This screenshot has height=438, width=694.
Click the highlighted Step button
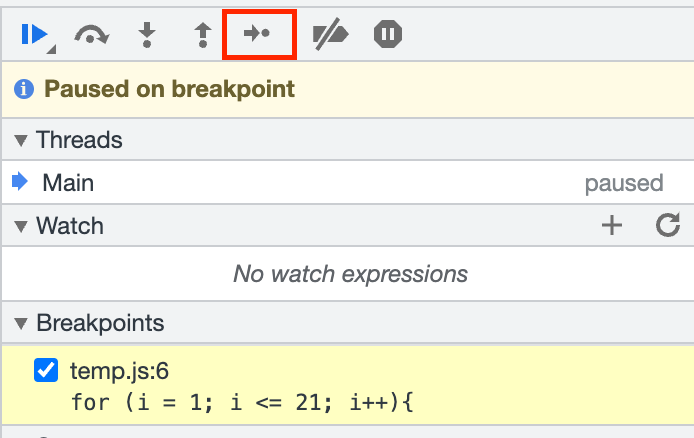click(x=259, y=35)
